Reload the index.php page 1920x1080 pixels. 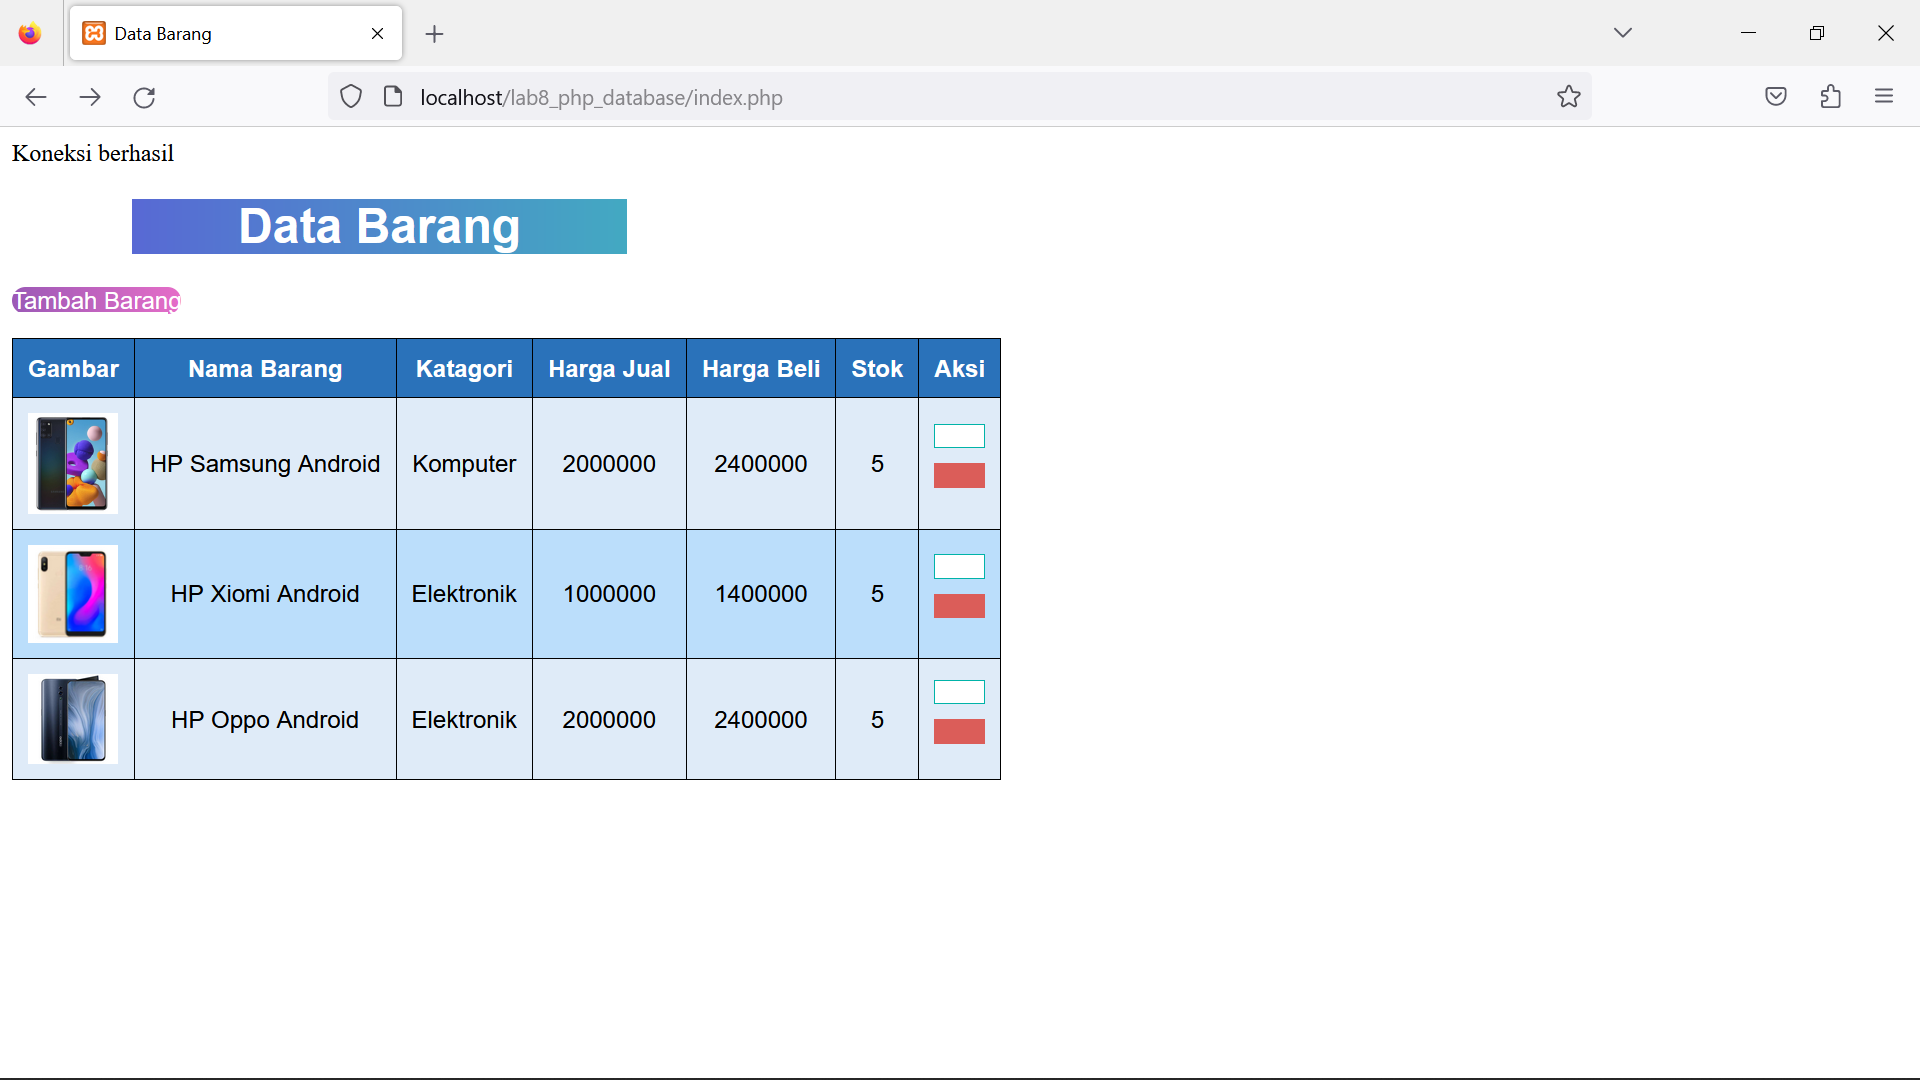(x=144, y=97)
